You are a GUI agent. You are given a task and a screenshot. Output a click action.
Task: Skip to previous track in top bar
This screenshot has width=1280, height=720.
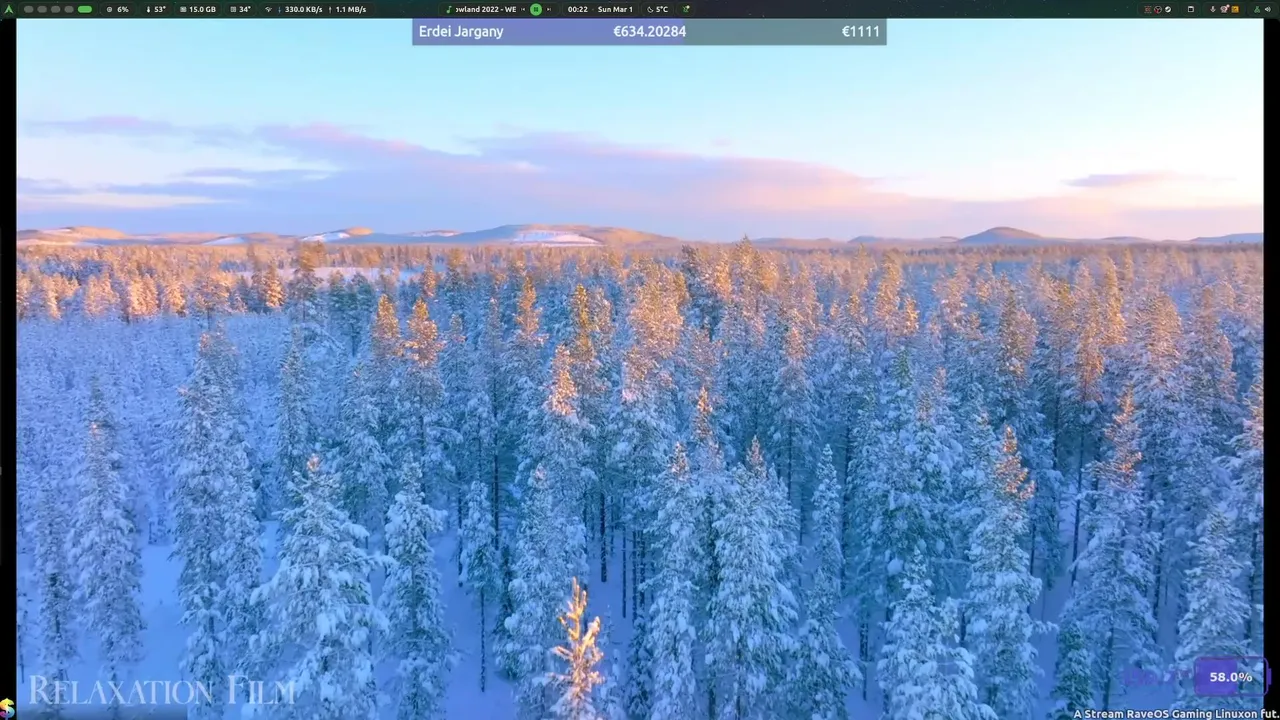[x=523, y=9]
